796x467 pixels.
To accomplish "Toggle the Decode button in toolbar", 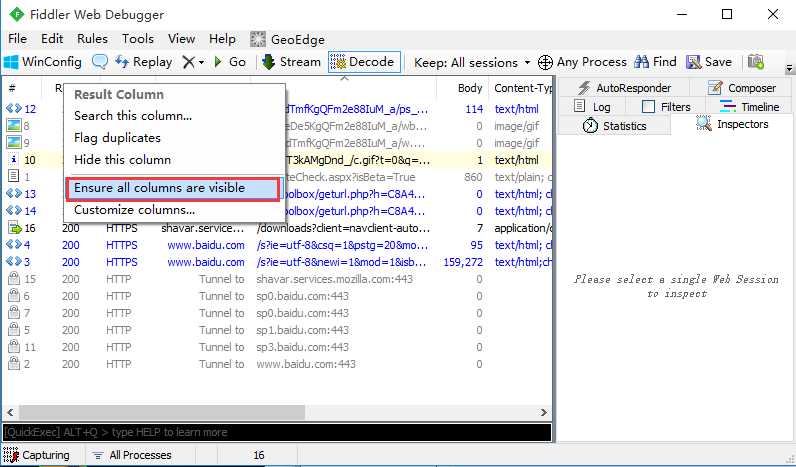I will (364, 62).
